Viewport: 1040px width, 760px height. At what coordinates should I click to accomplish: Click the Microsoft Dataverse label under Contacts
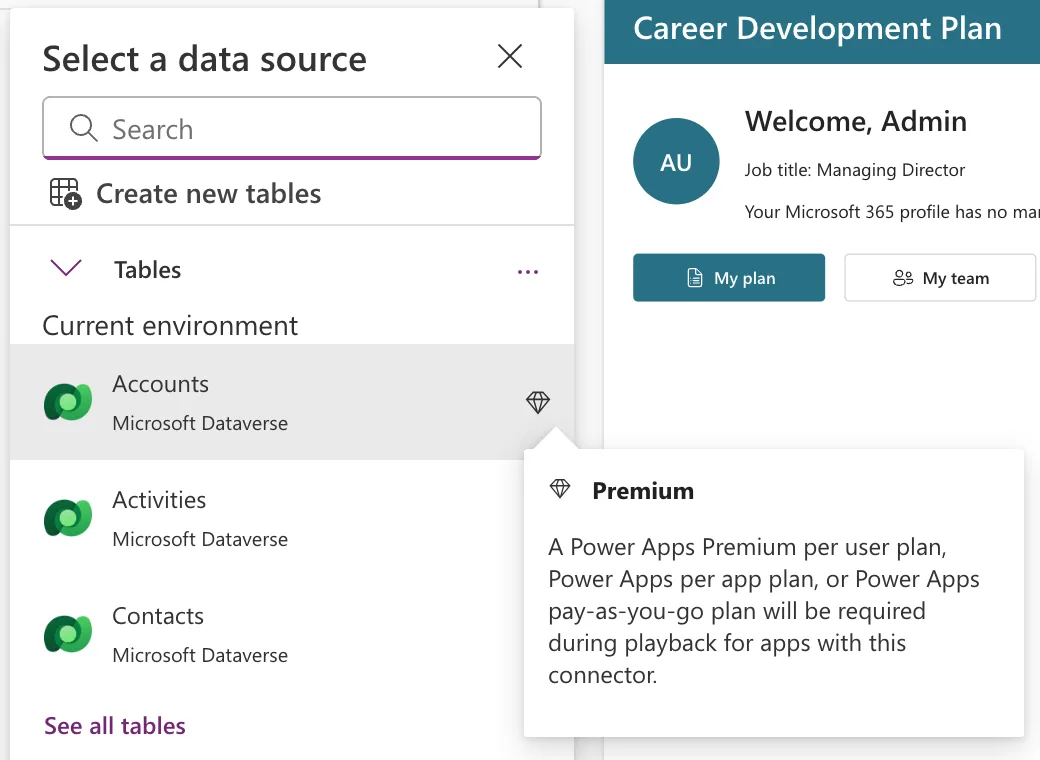point(200,655)
